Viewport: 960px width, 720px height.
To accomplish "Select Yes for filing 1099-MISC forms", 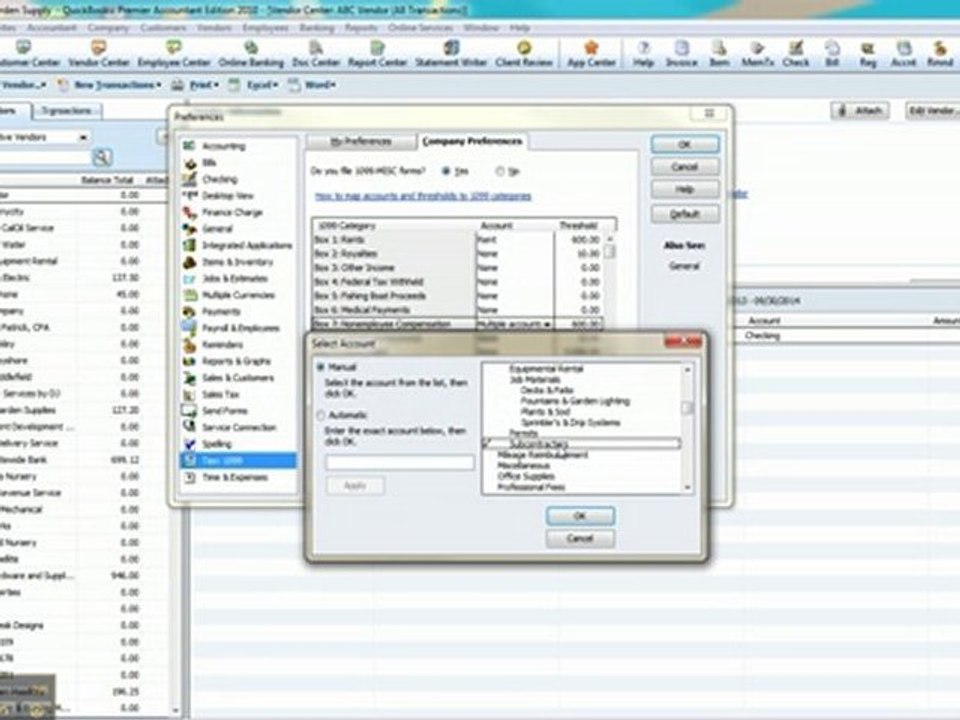I will (x=446, y=171).
